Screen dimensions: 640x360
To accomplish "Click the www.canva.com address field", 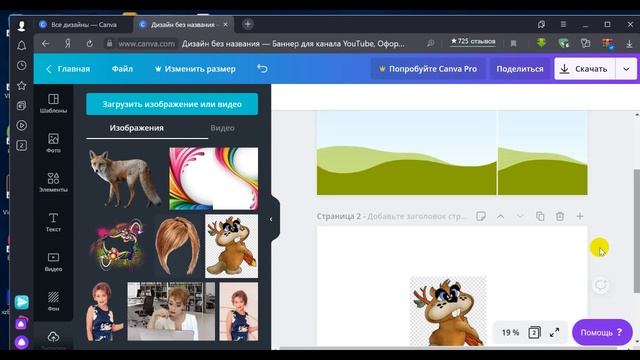I will click(146, 43).
